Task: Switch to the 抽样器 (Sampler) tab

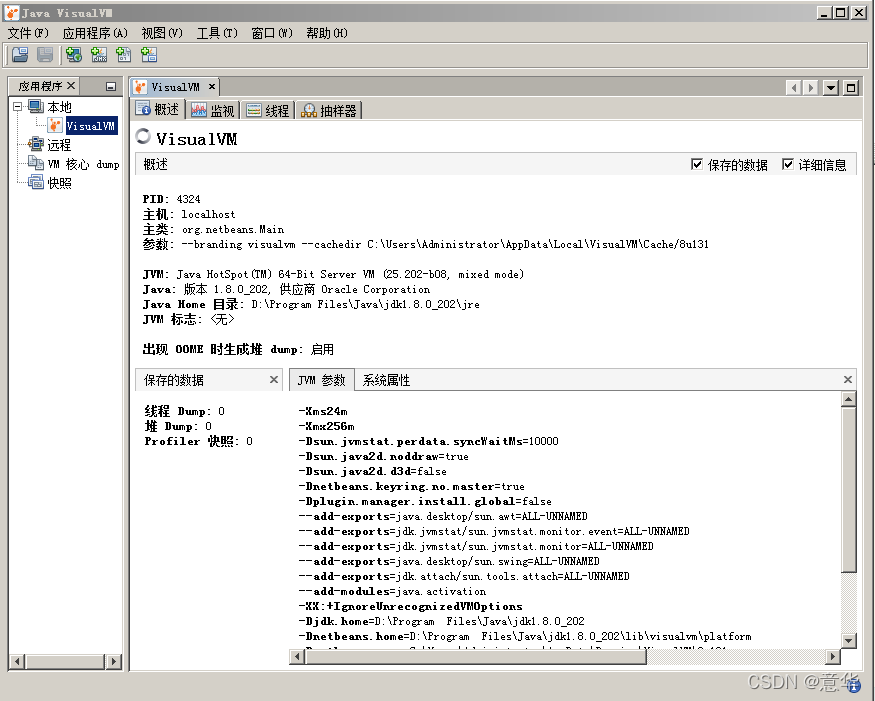Action: [328, 111]
